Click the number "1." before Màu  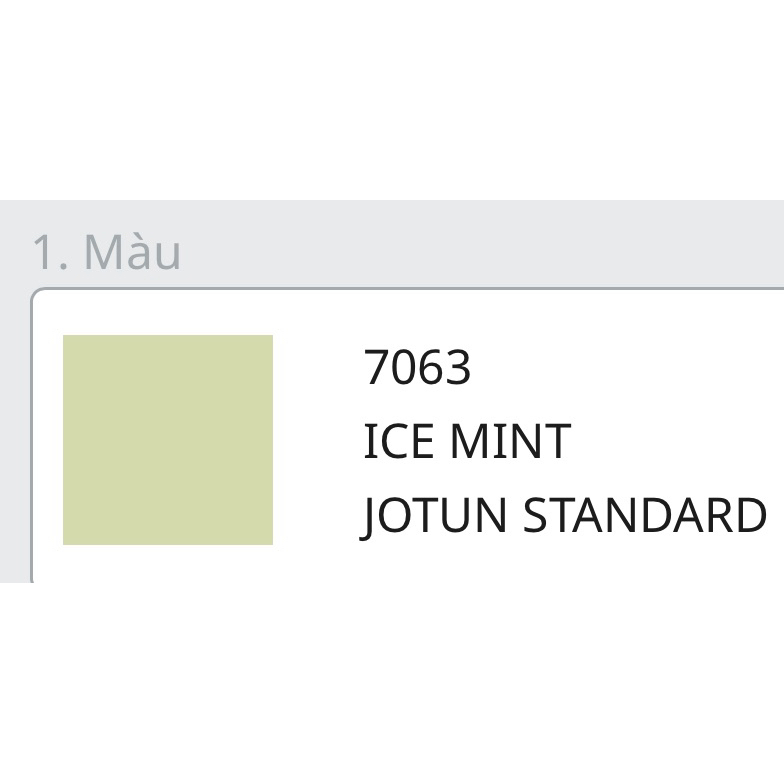click(50, 252)
